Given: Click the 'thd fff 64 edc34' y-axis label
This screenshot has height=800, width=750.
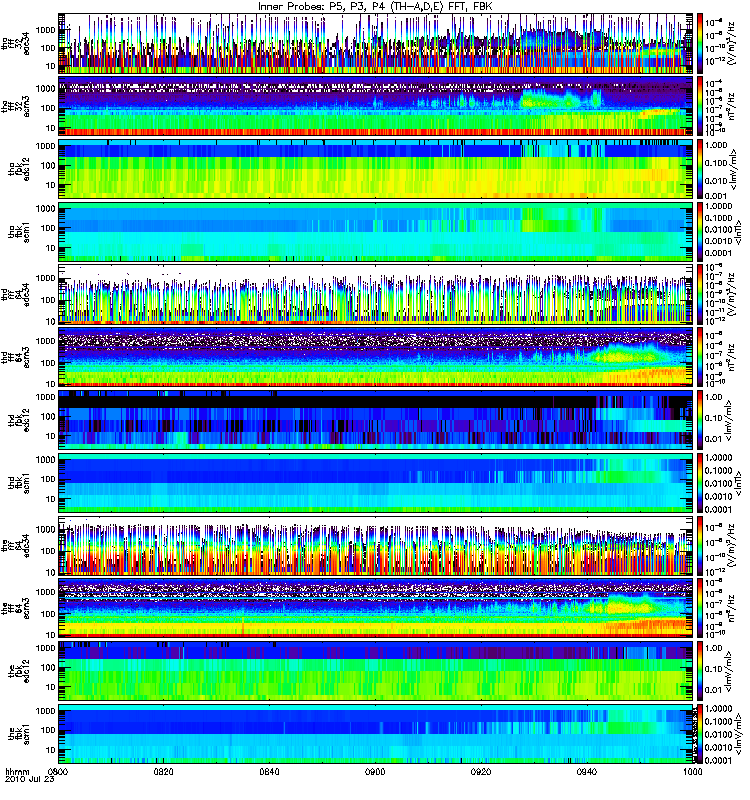Looking at the screenshot, I should (x=15, y=294).
